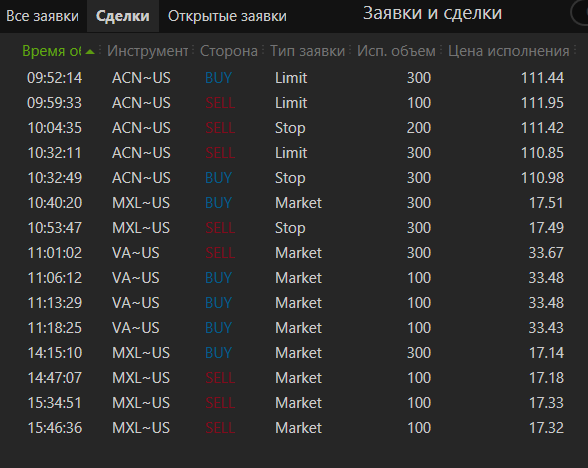
Task: Select the 10:40:20 MXL~US Market buy row
Action: 295,203
